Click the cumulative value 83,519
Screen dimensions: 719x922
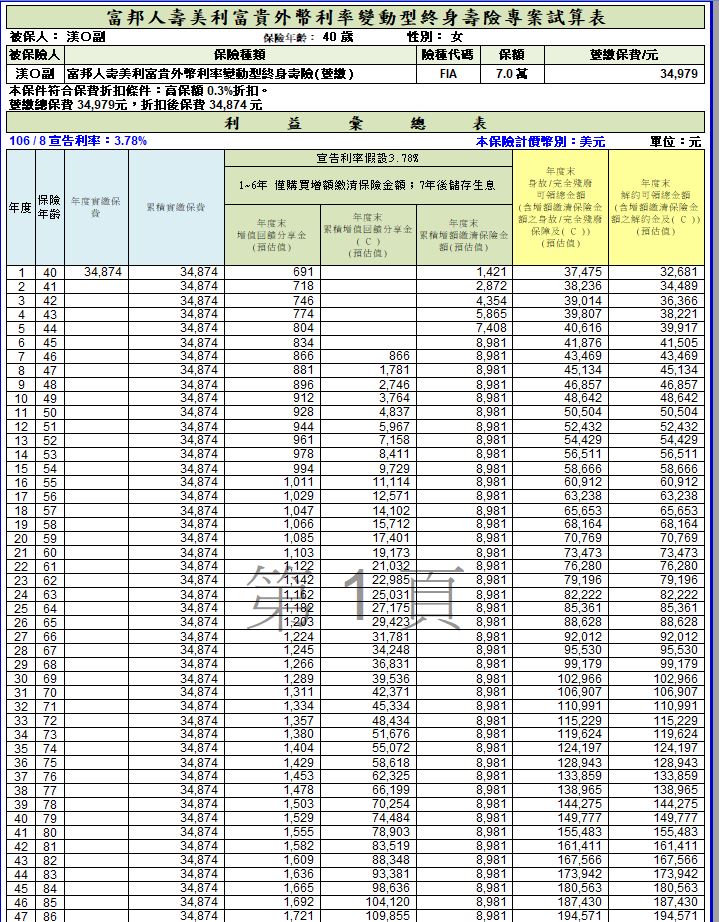[x=392, y=847]
